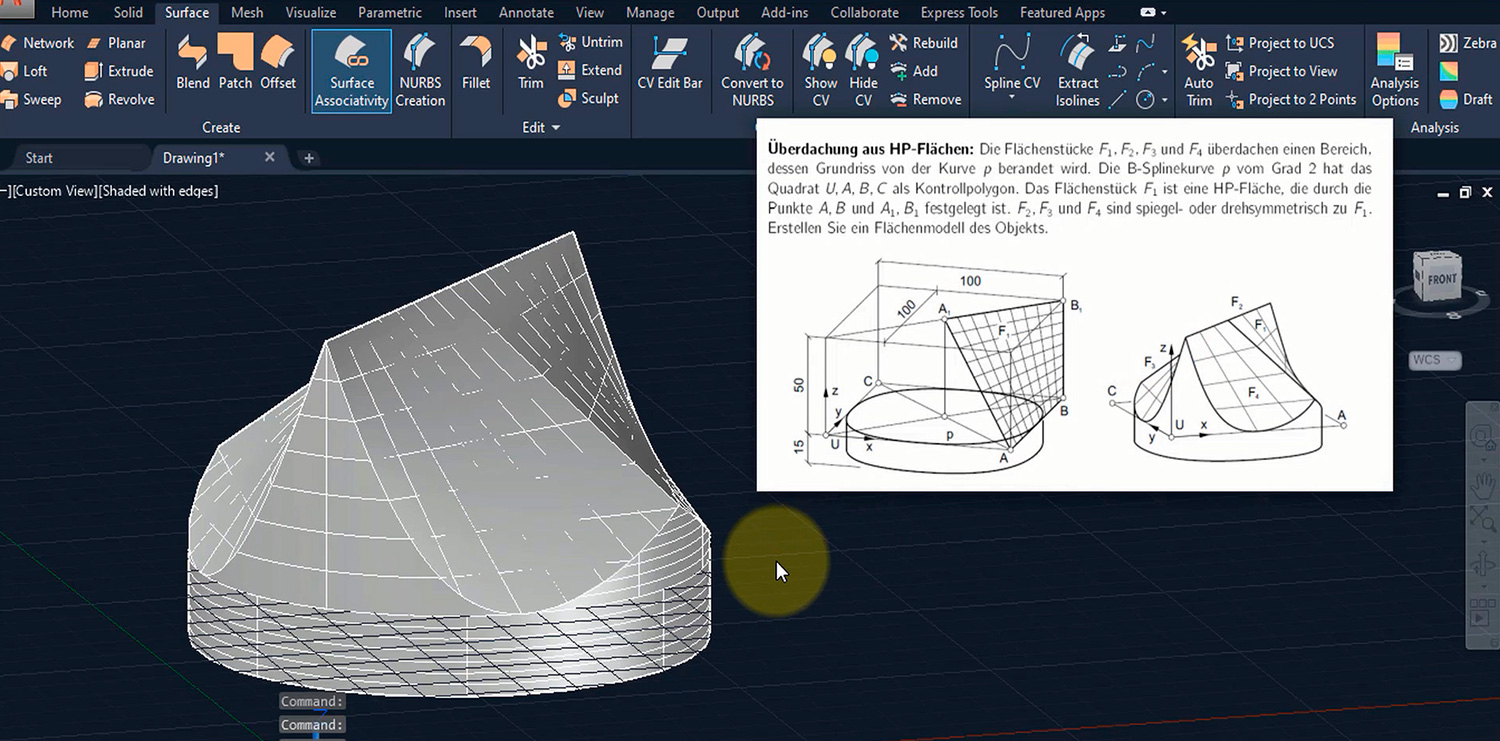Open the Featured Apps ribbon tab
The height and width of the screenshot is (741, 1500).
tap(1063, 13)
